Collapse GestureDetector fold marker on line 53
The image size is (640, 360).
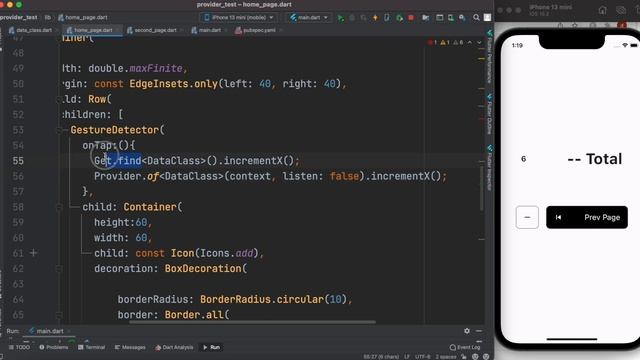(x=59, y=130)
